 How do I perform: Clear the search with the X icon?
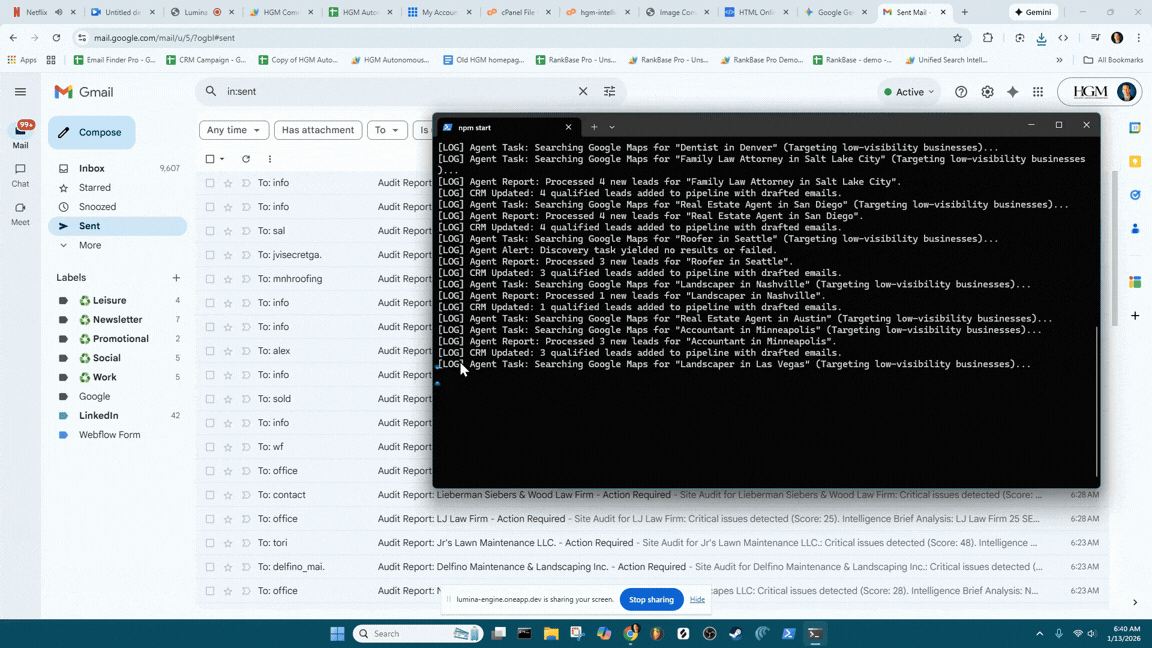[583, 92]
